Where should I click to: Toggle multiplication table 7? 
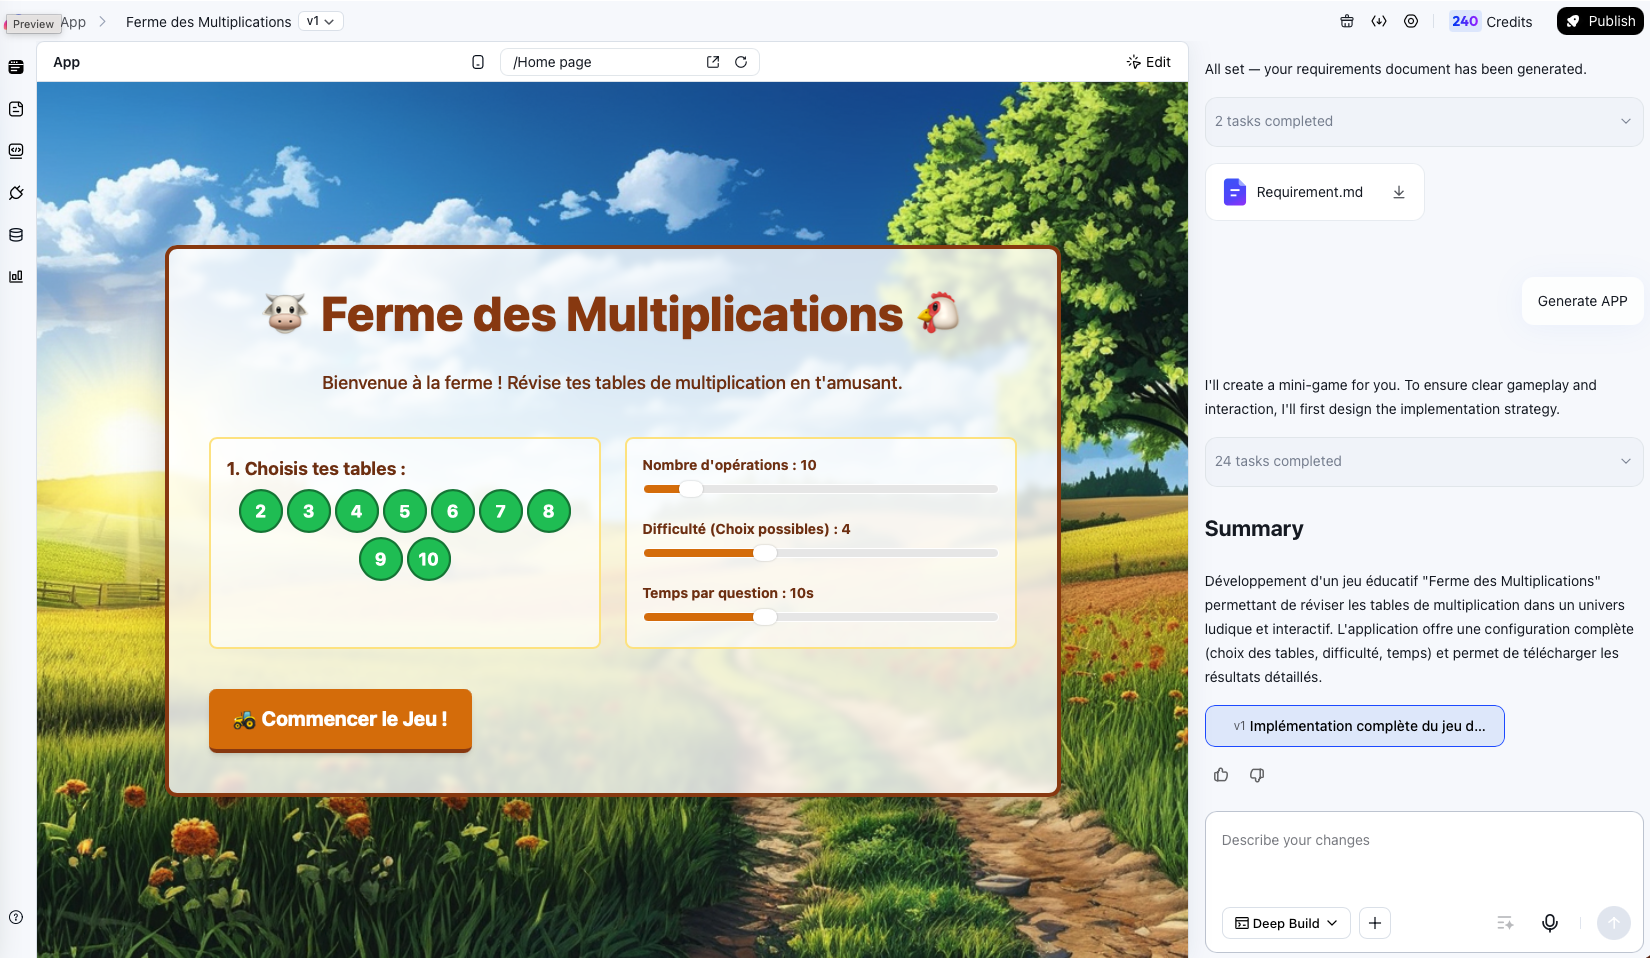[x=500, y=511]
